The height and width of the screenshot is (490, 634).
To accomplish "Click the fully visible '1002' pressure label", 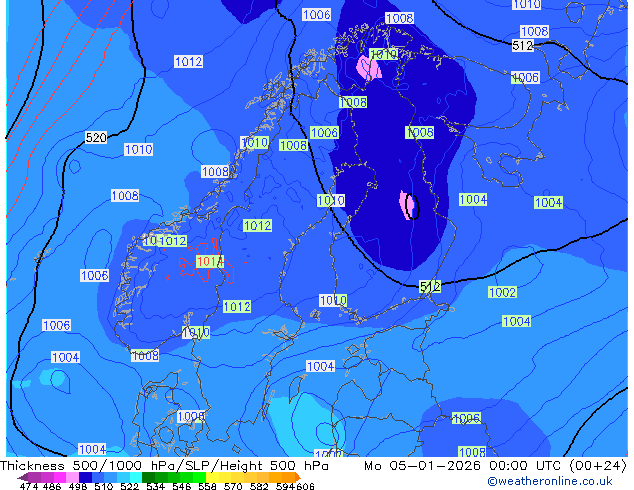I will pos(502,292).
